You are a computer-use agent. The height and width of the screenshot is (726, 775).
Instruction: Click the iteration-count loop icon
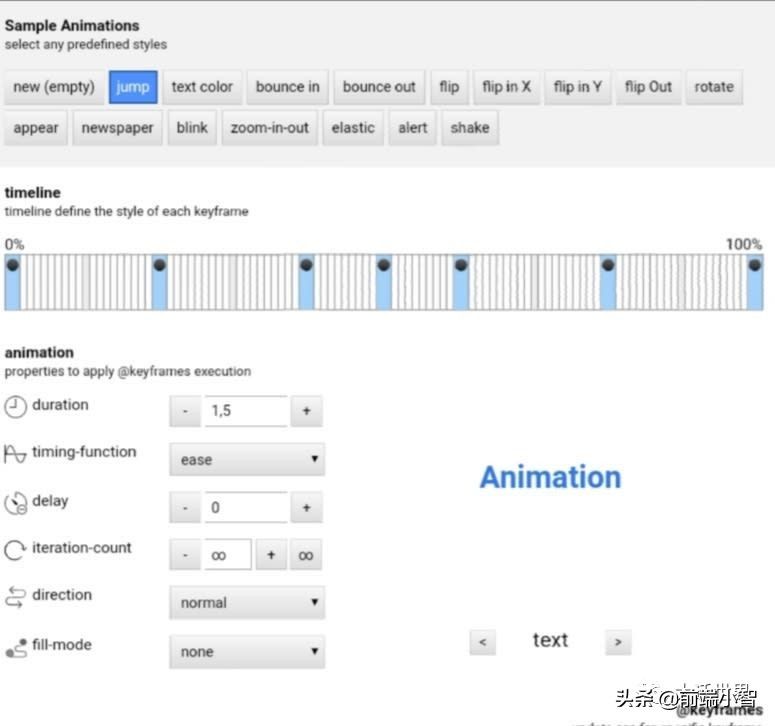coord(16,549)
